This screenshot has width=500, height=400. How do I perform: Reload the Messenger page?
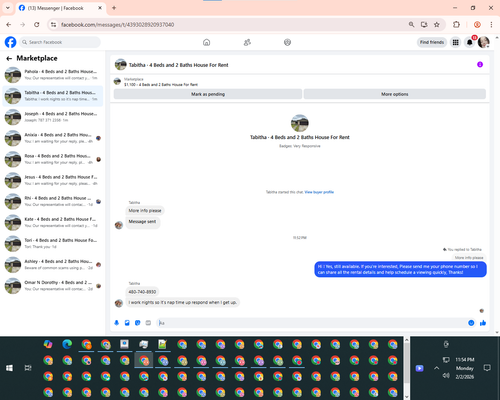pos(37,24)
